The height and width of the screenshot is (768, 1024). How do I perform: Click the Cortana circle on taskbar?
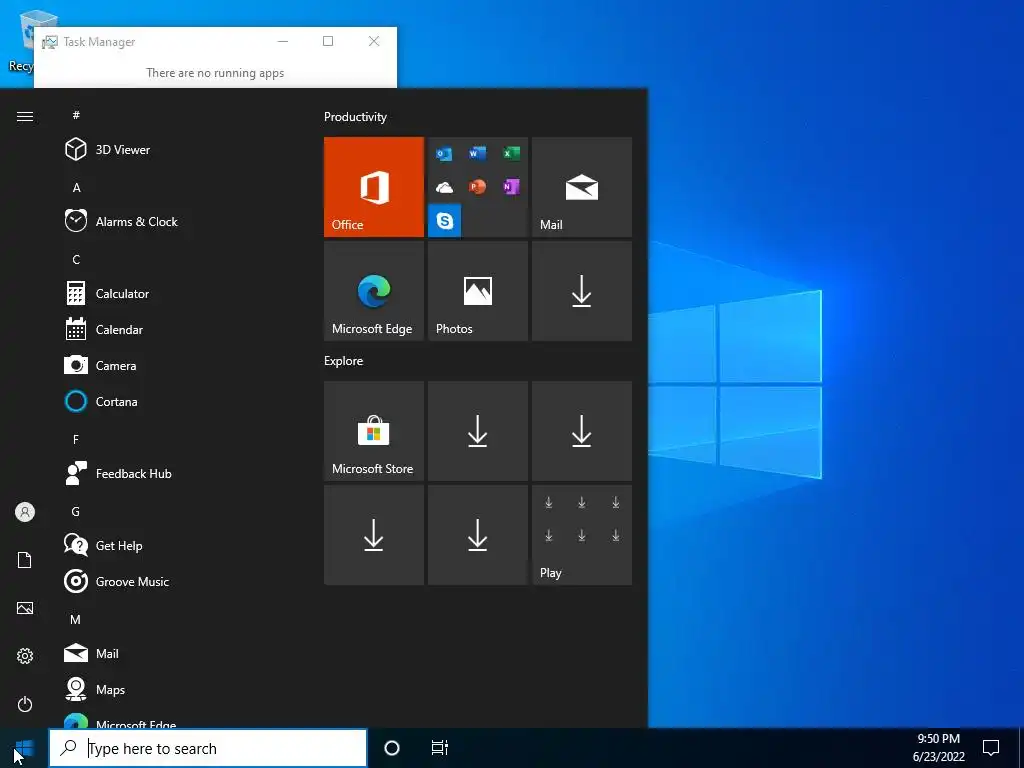click(x=392, y=748)
